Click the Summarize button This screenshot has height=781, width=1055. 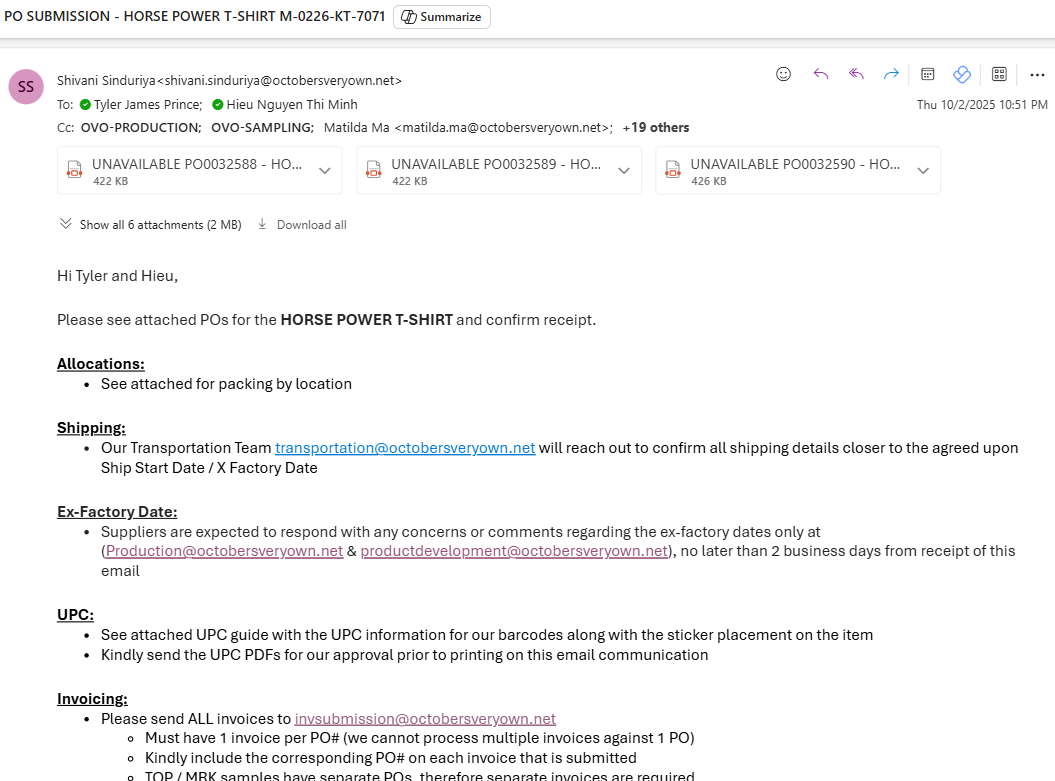pos(442,17)
